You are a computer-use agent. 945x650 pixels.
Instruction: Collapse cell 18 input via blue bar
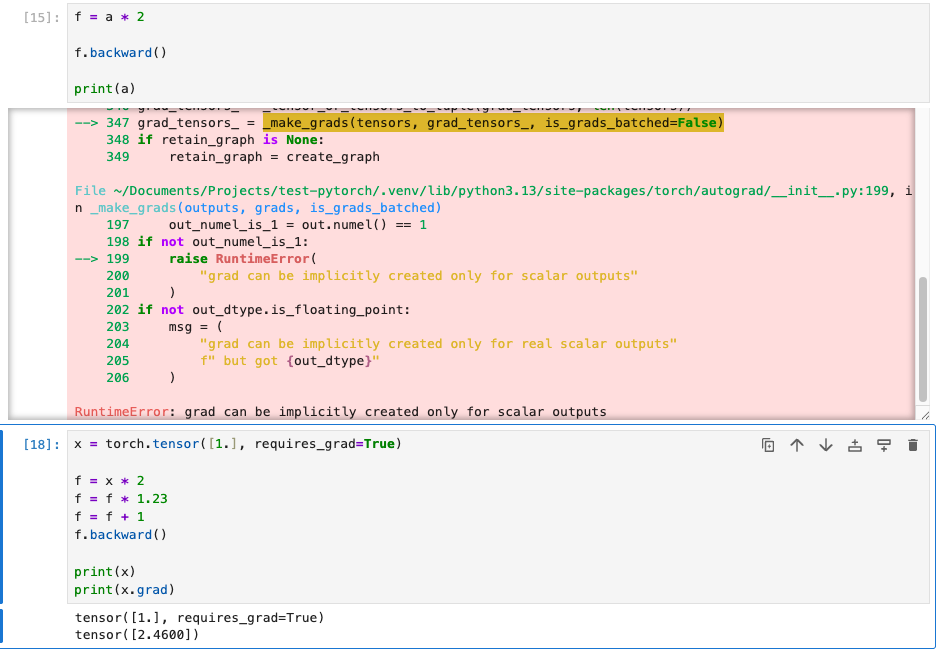point(3,514)
